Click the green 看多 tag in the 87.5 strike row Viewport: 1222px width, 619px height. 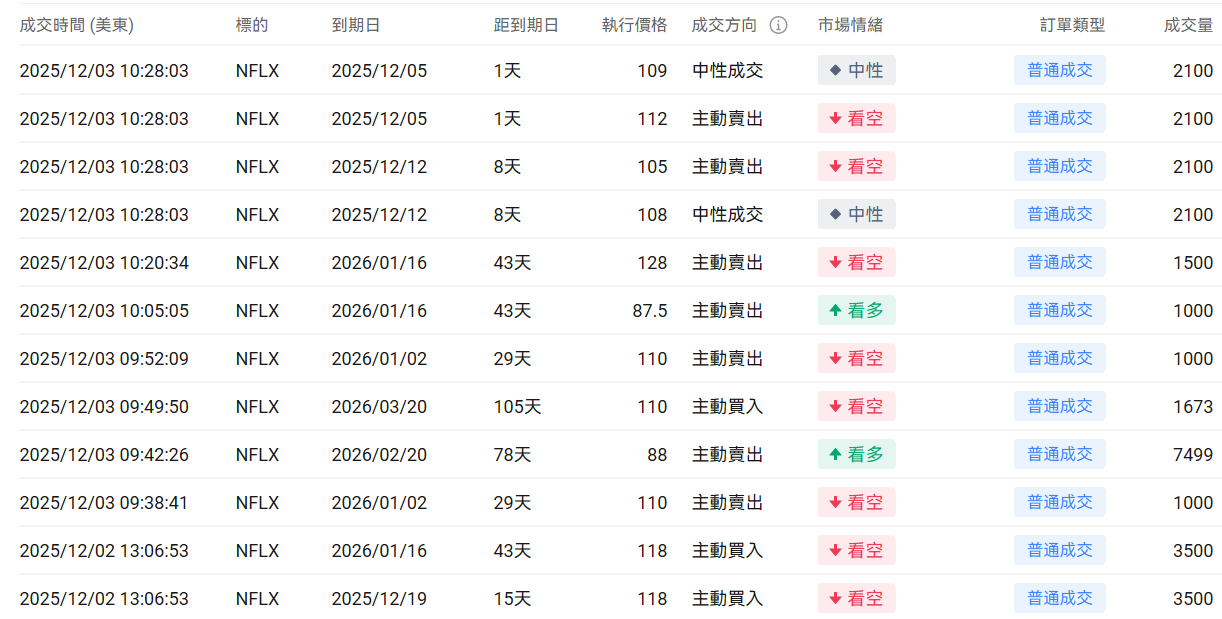click(856, 310)
